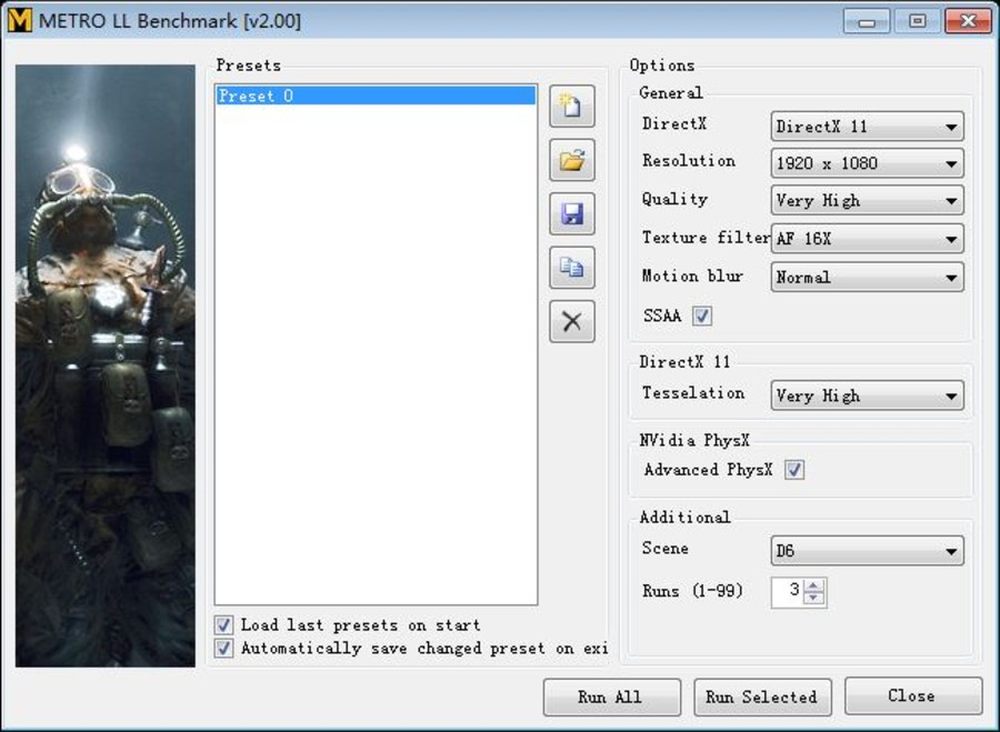Expand the Tesselation dropdown
The image size is (1000, 732).
(x=867, y=395)
